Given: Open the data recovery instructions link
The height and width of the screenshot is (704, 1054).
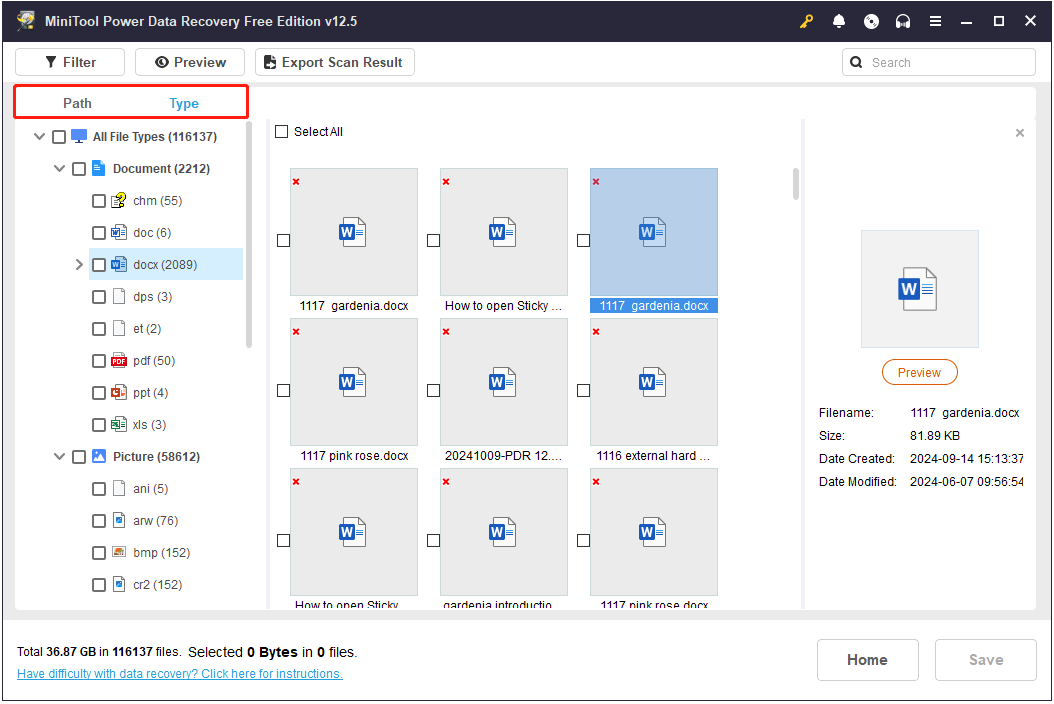Looking at the screenshot, I should point(179,673).
